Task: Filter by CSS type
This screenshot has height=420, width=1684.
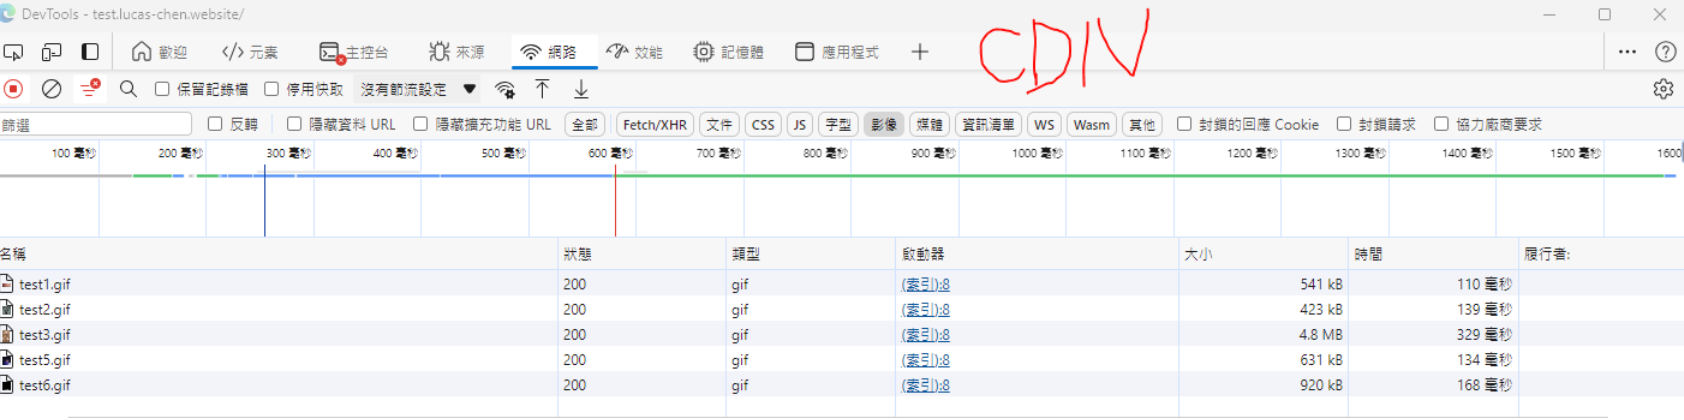Action: pos(763,125)
